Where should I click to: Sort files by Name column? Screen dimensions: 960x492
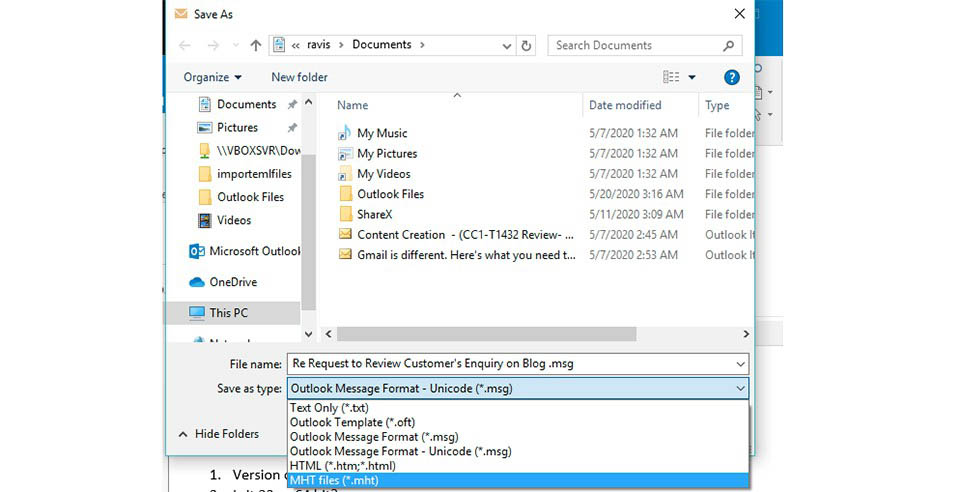click(353, 105)
